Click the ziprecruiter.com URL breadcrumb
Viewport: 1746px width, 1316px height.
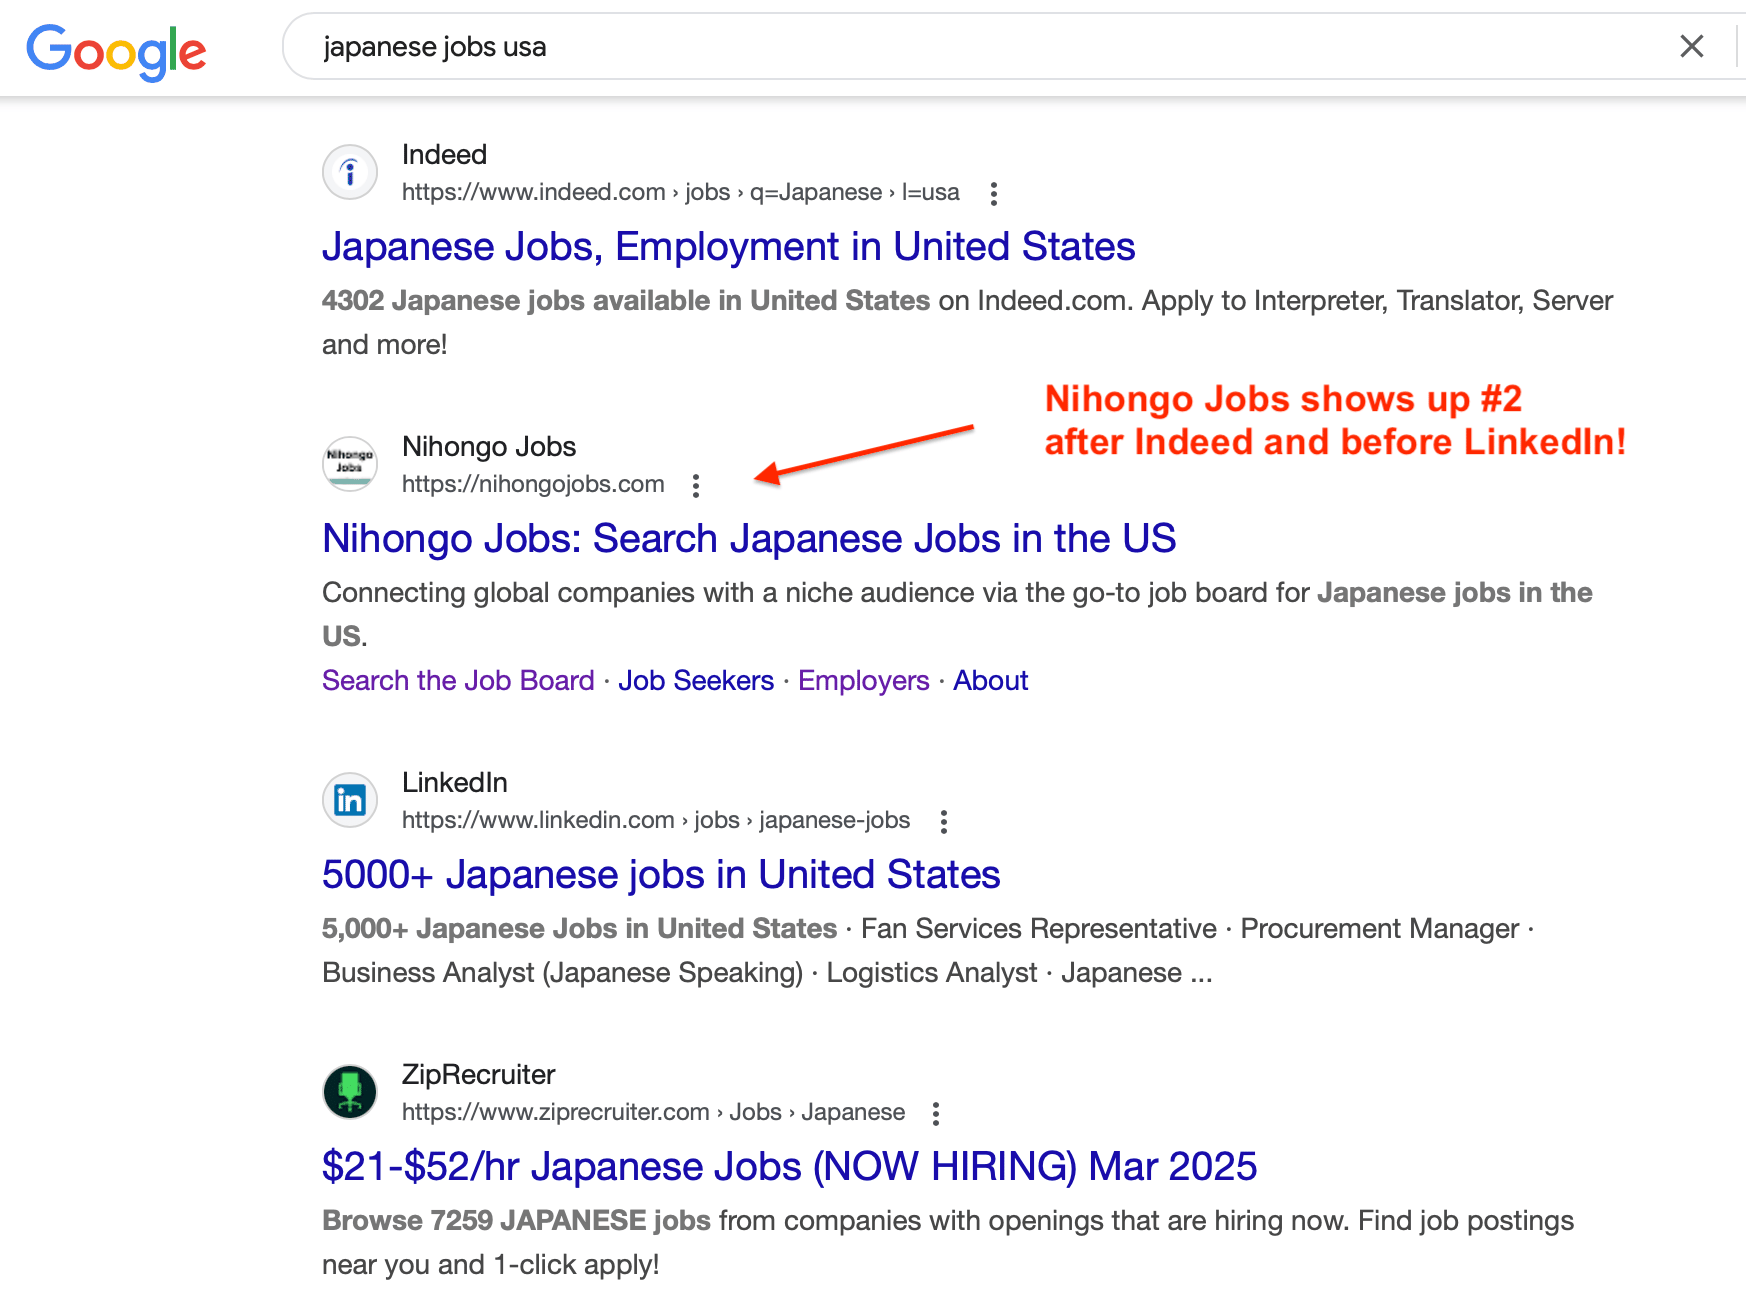653,1112
